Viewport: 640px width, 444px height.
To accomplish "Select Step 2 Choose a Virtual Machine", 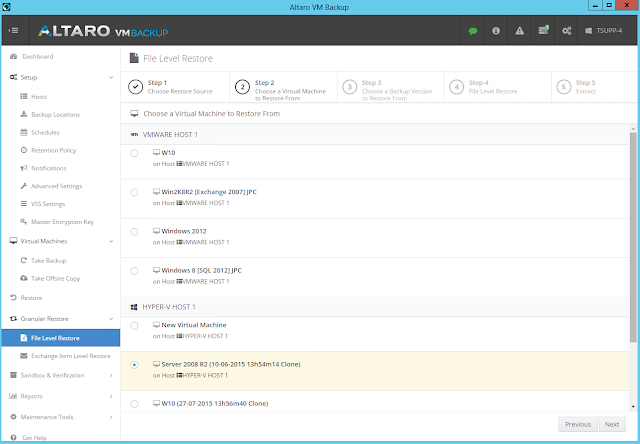I will 283,87.
